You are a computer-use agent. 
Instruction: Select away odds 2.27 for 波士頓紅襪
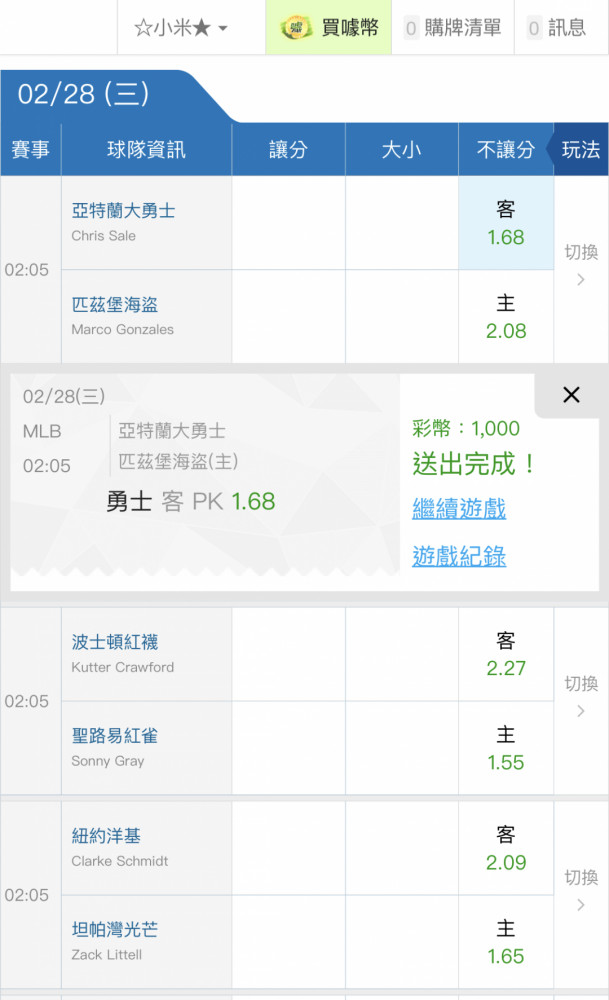(x=506, y=654)
